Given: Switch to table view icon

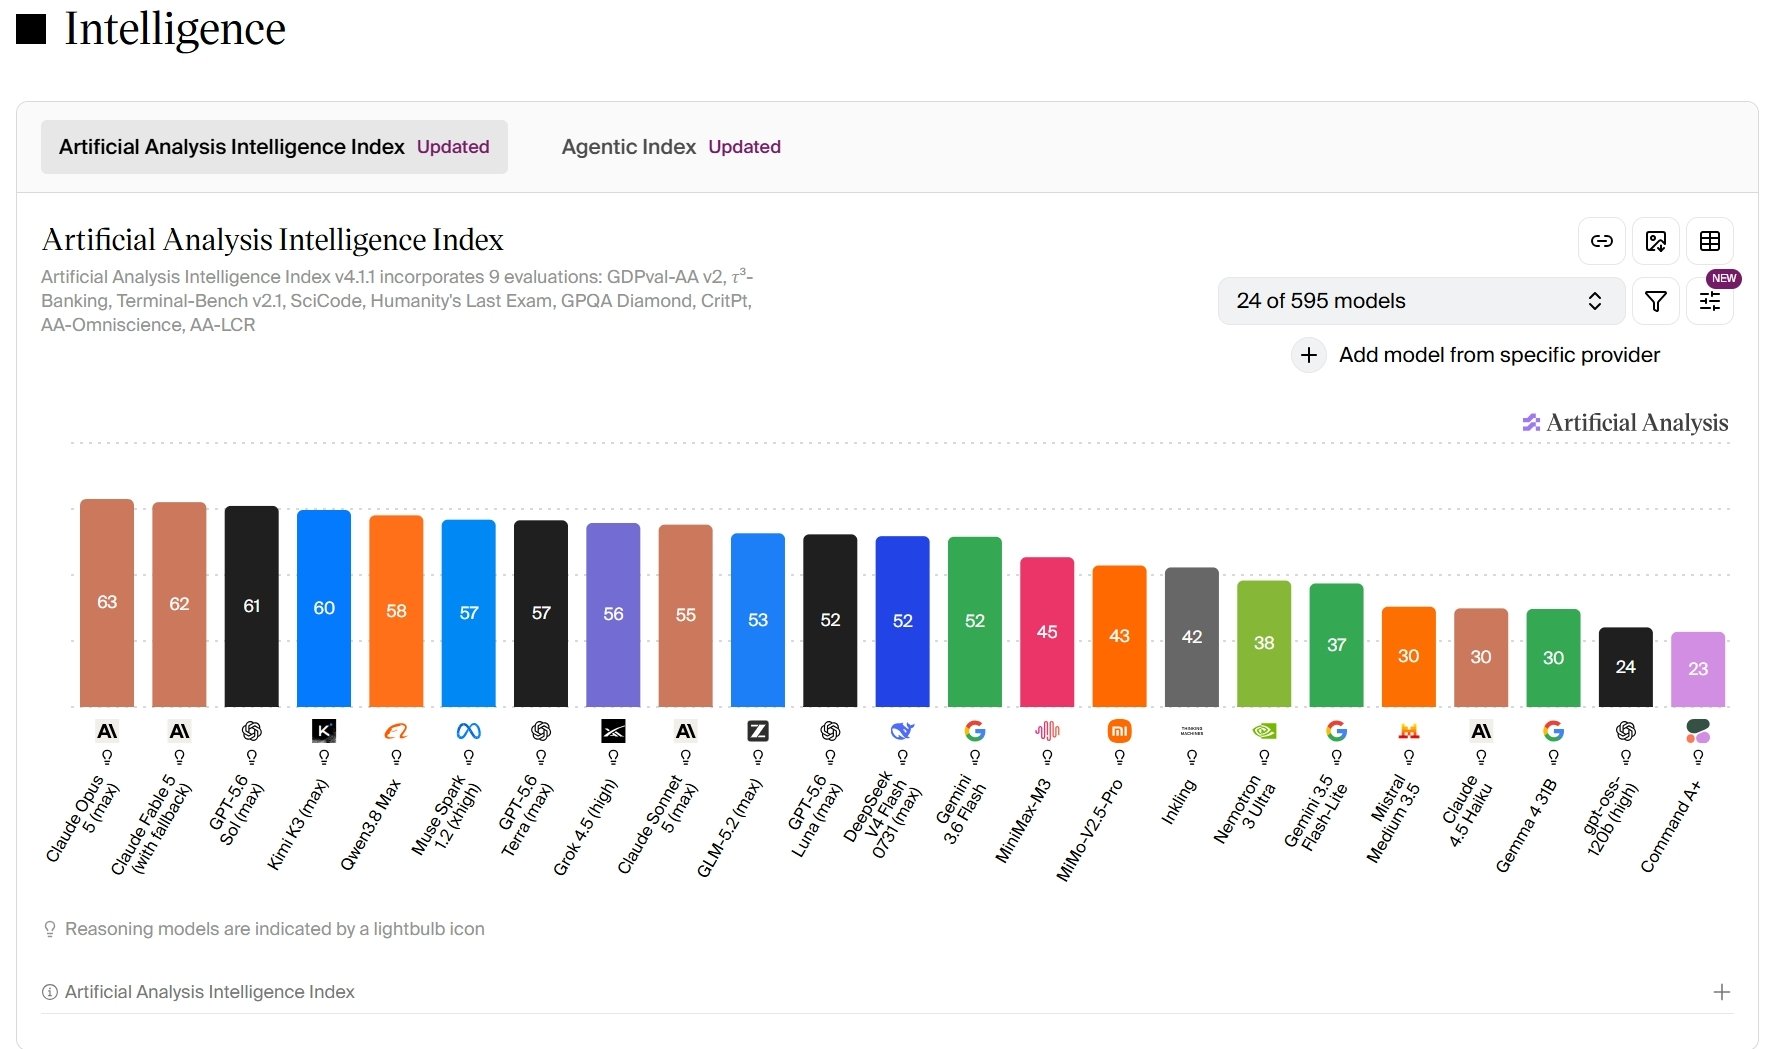Looking at the screenshot, I should tap(1710, 241).
